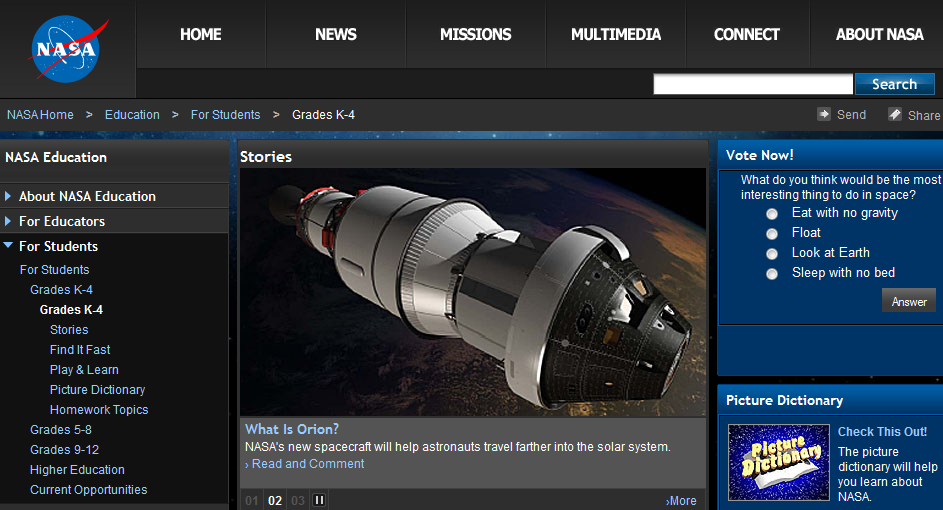Click the Send link text
Viewport: 943px width, 510px height.
click(852, 114)
